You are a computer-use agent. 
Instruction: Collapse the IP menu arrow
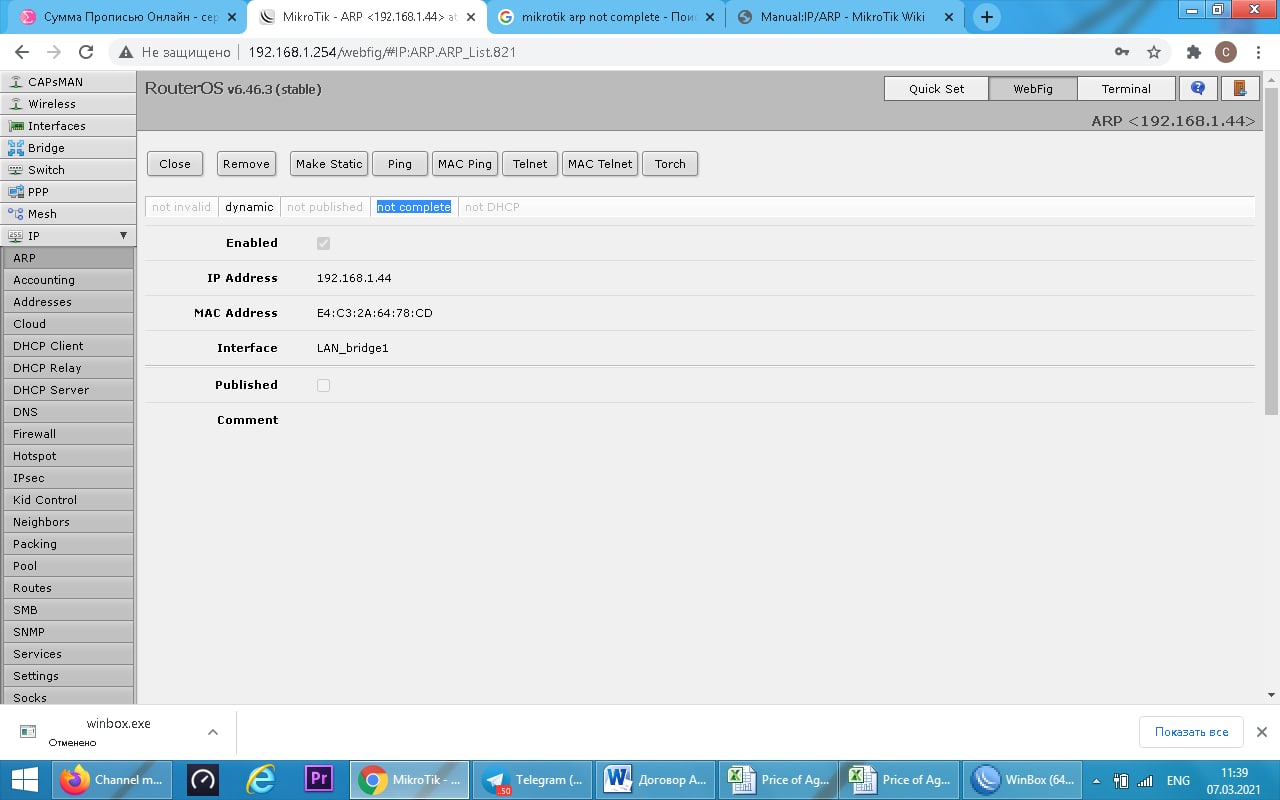(x=123, y=236)
